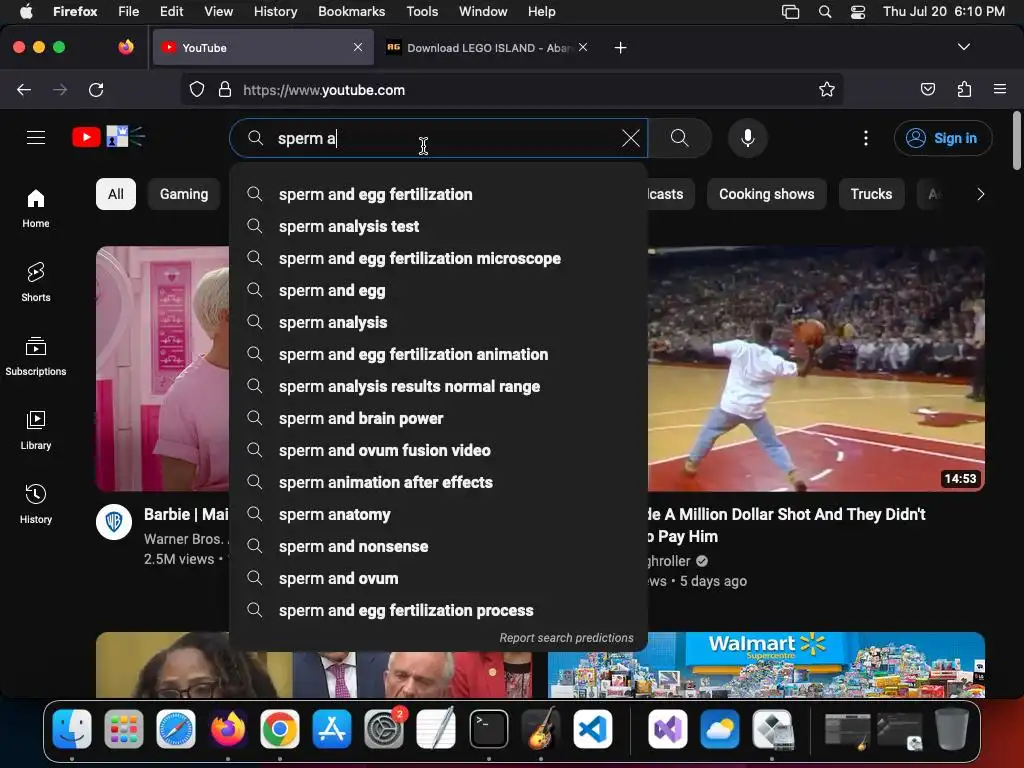Choose 'sperm analysis results normal range'

pyautogui.click(x=438, y=387)
